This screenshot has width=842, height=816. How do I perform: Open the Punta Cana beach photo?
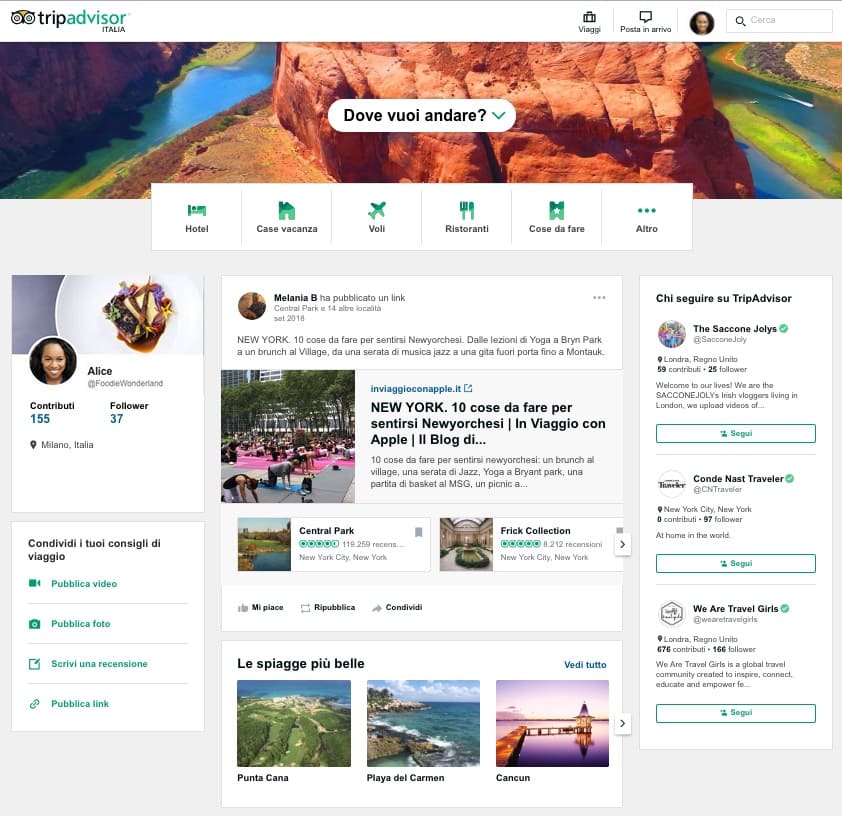point(294,724)
